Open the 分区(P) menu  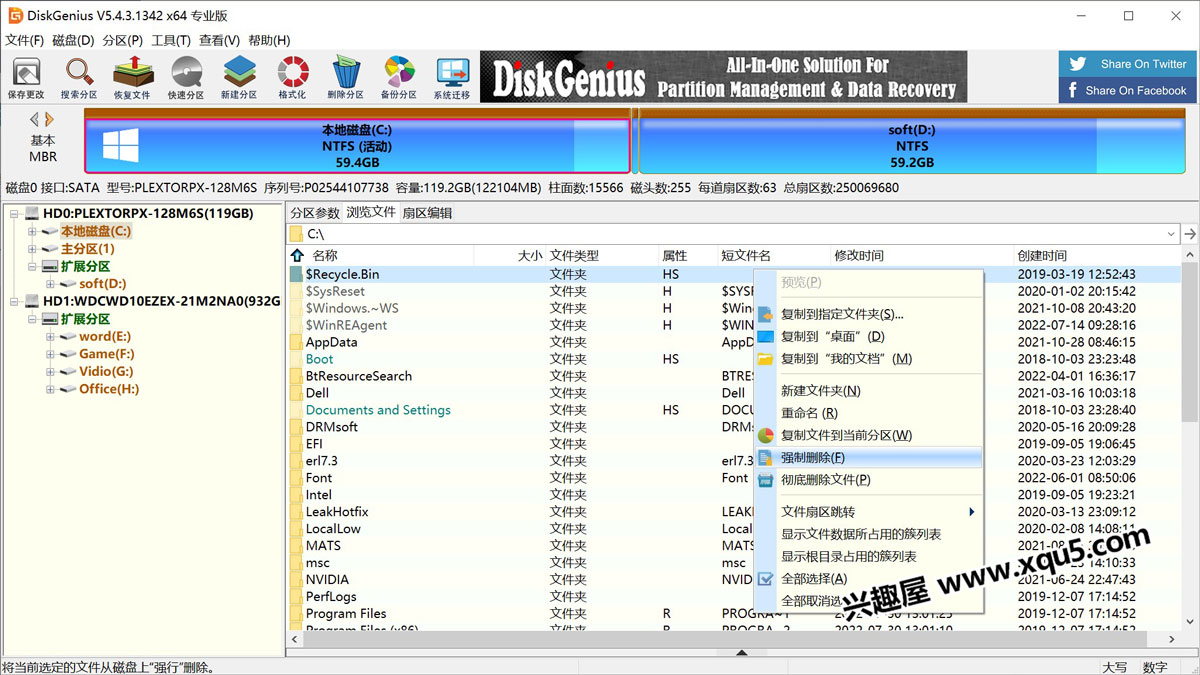[122, 40]
